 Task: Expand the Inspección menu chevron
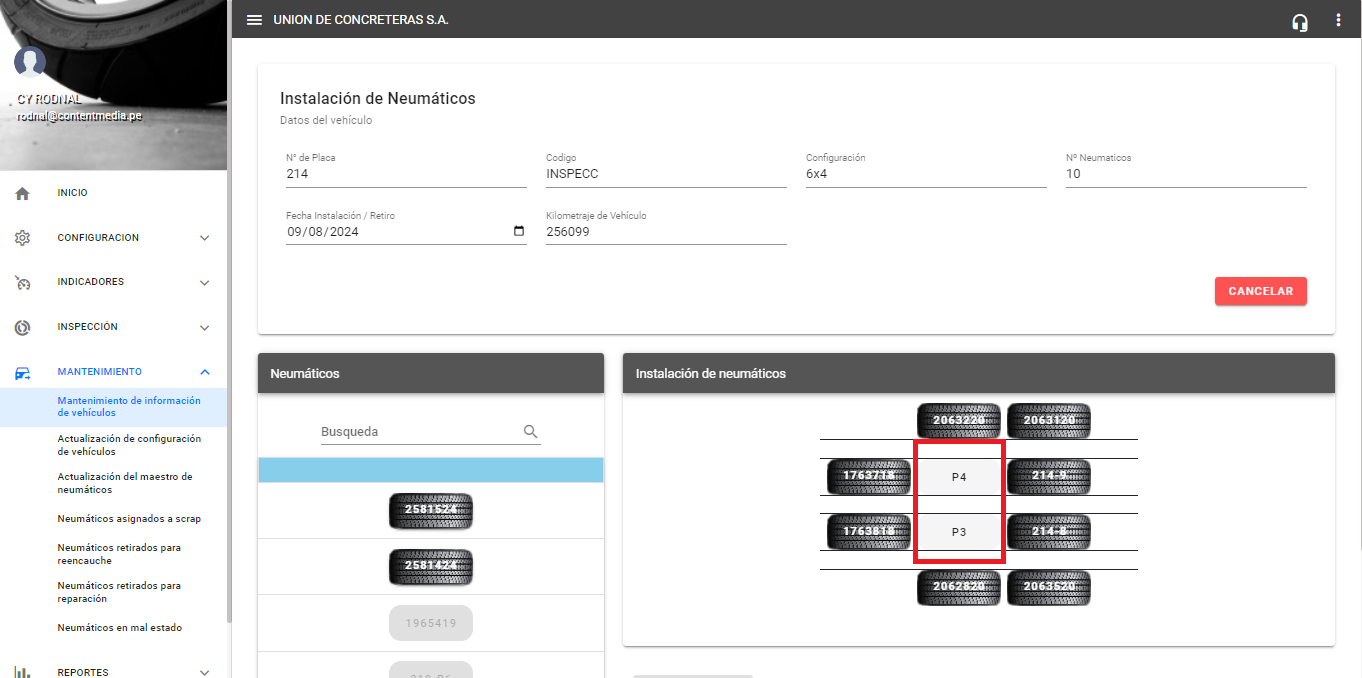204,328
